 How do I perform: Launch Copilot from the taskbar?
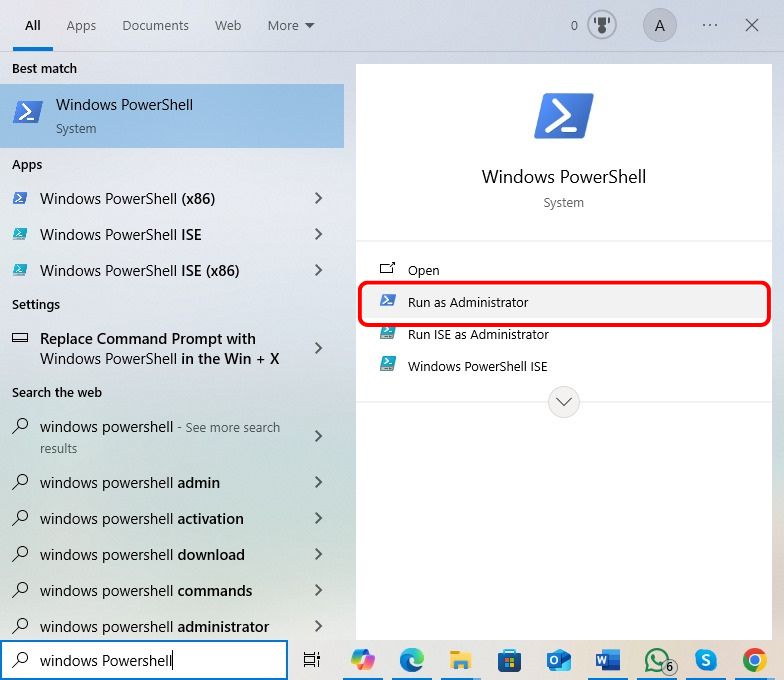pos(362,660)
